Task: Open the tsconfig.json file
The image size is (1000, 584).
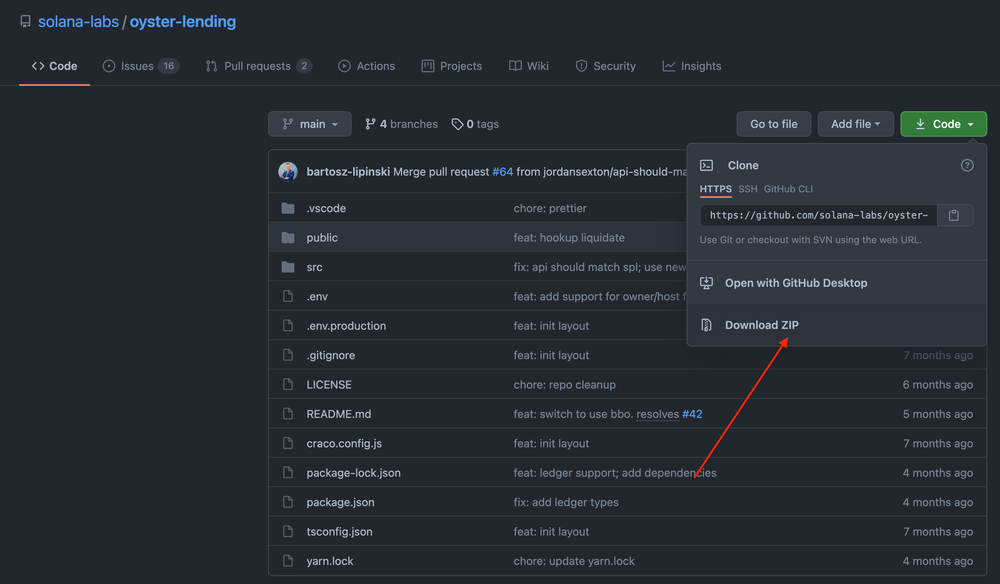Action: tap(339, 531)
